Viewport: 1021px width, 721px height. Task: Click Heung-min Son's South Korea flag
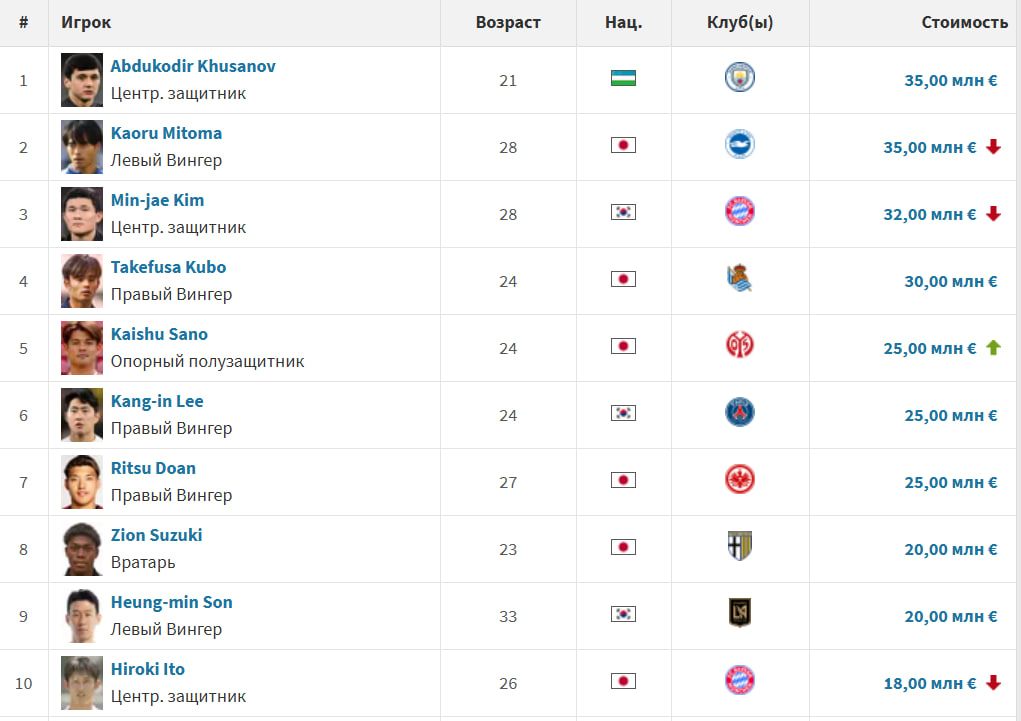point(623,614)
